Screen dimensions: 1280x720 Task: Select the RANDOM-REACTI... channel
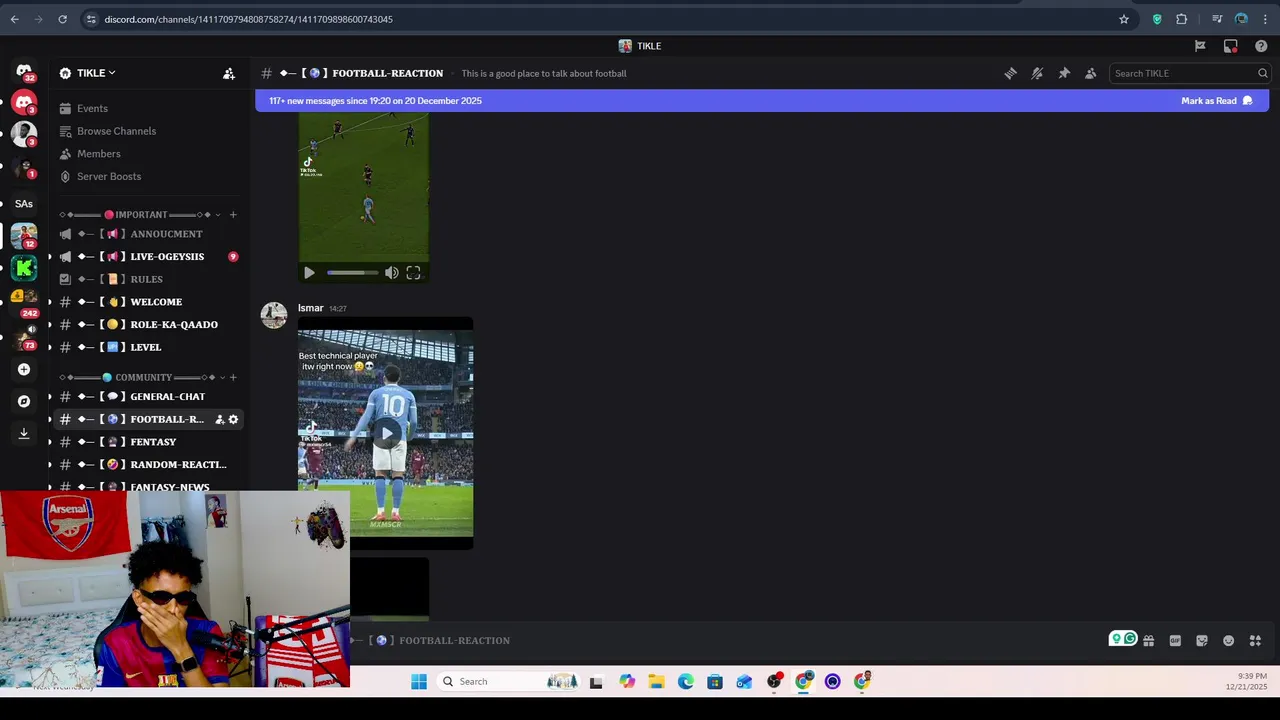146,464
